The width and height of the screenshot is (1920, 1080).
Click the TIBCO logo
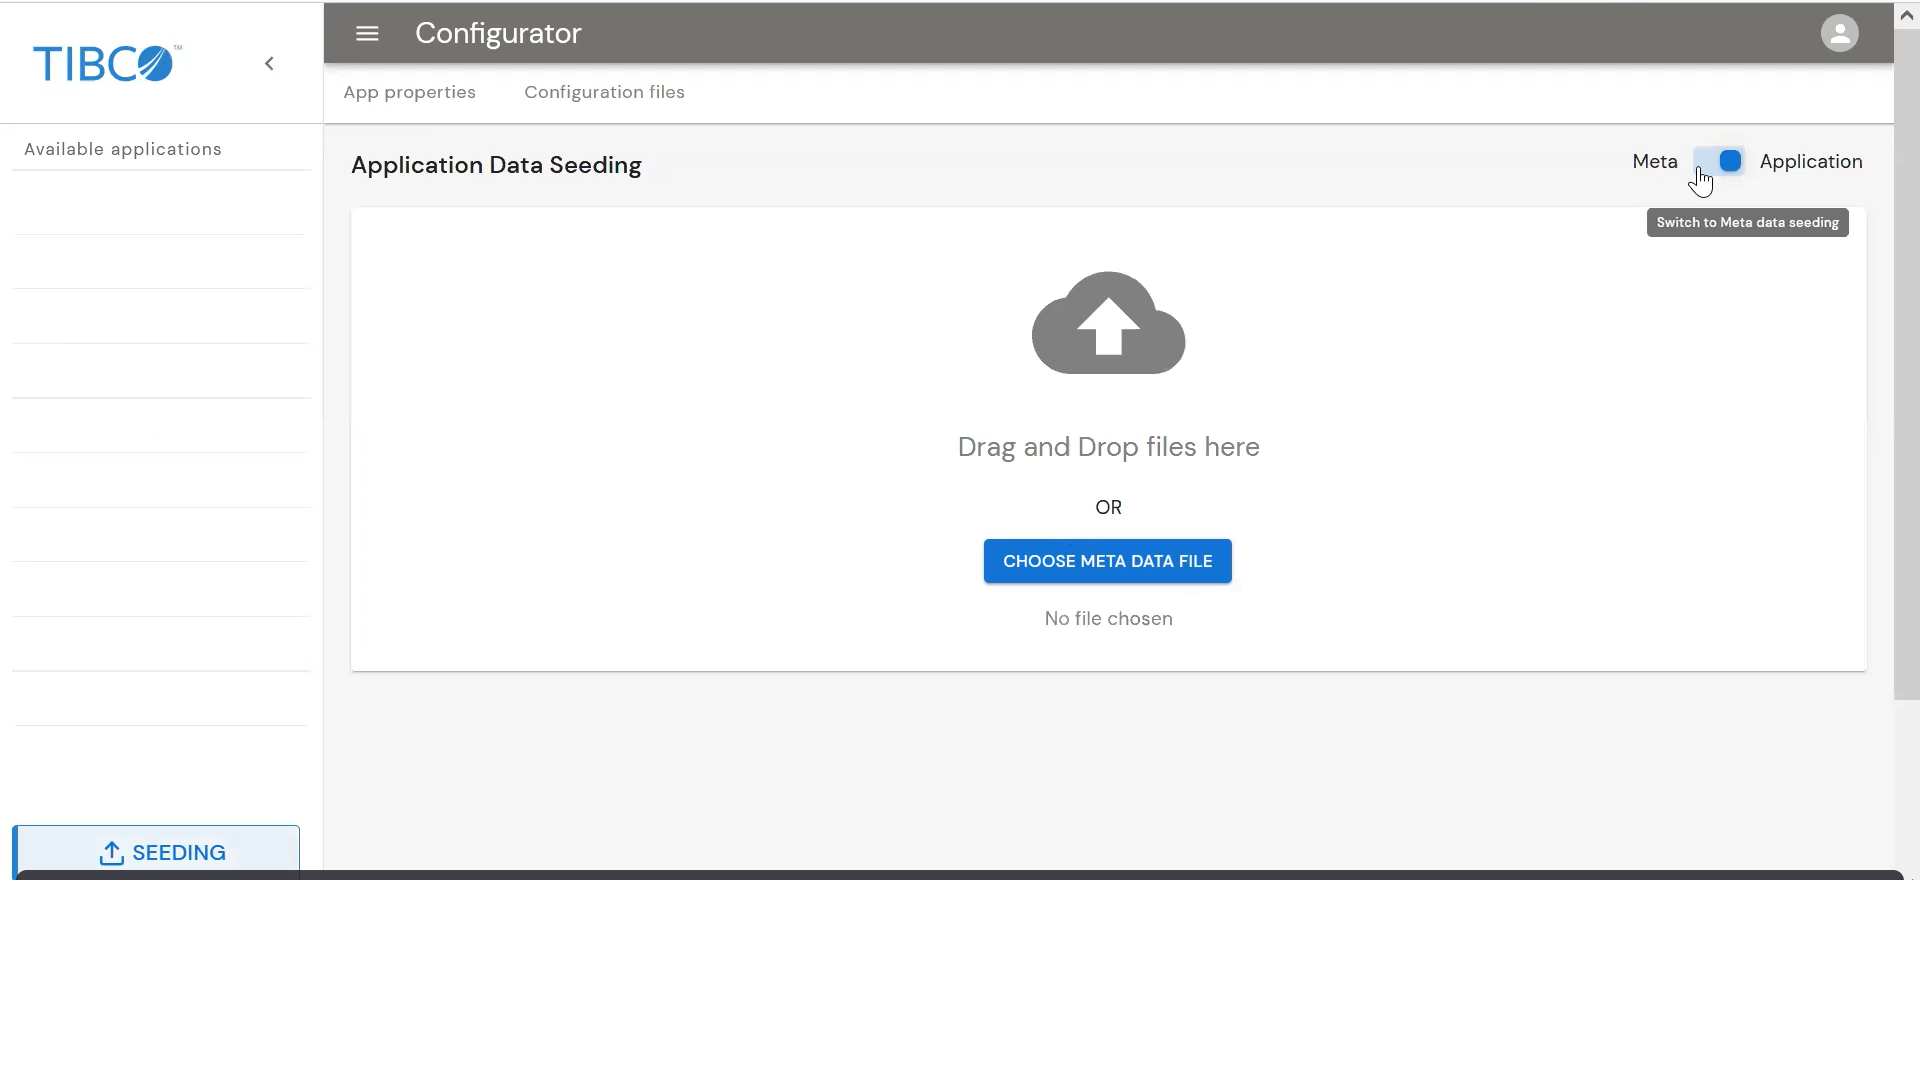105,63
